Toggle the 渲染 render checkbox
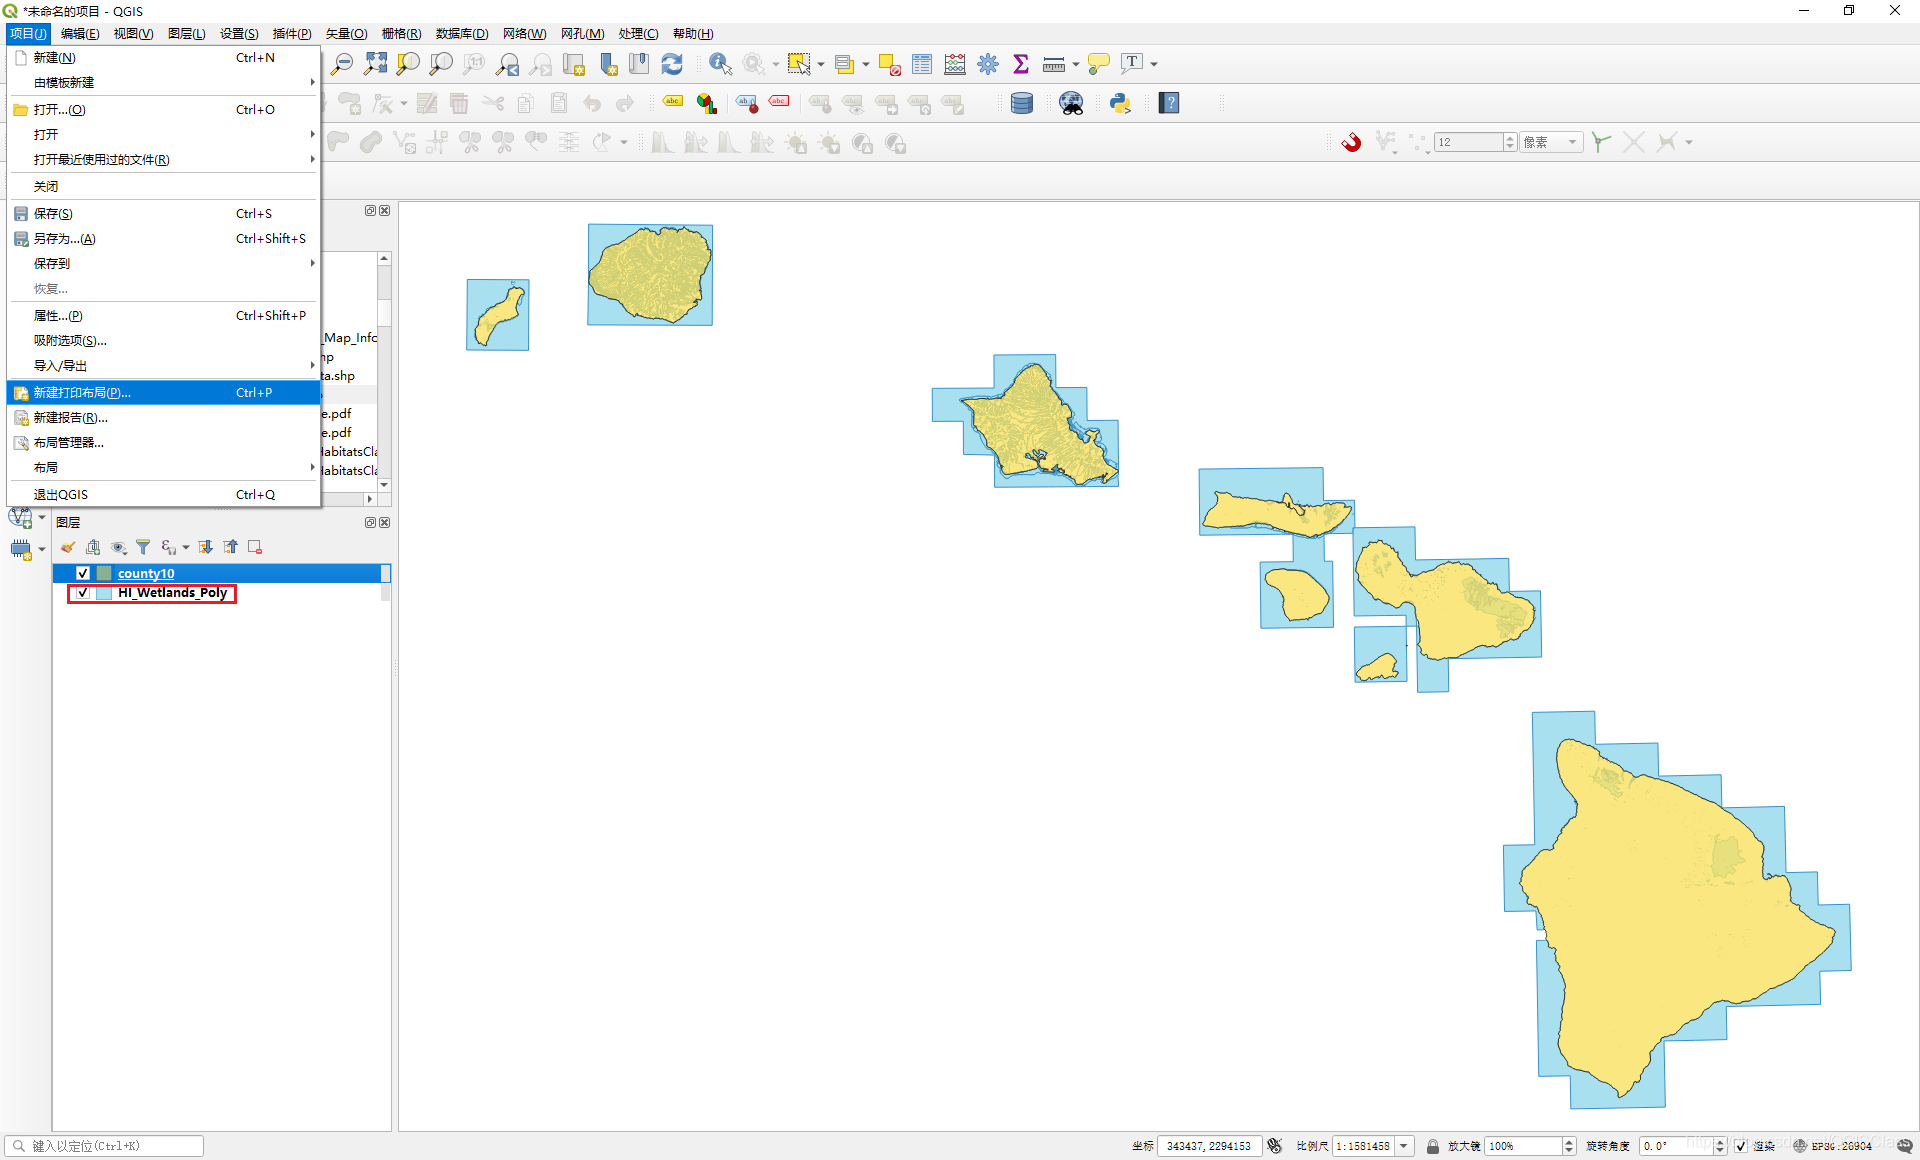Image resolution: width=1920 pixels, height=1160 pixels. (x=1741, y=1146)
